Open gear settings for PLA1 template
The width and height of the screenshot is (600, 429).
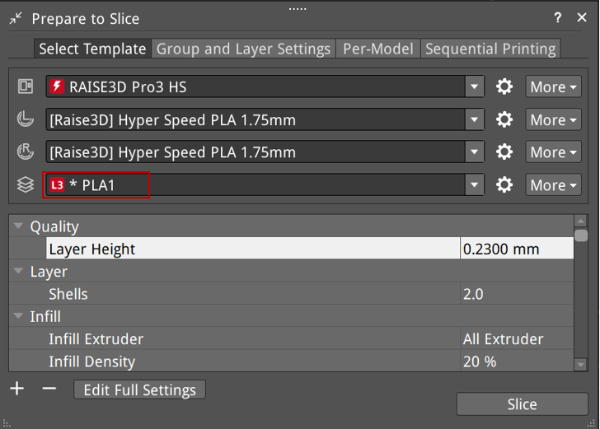[505, 185]
